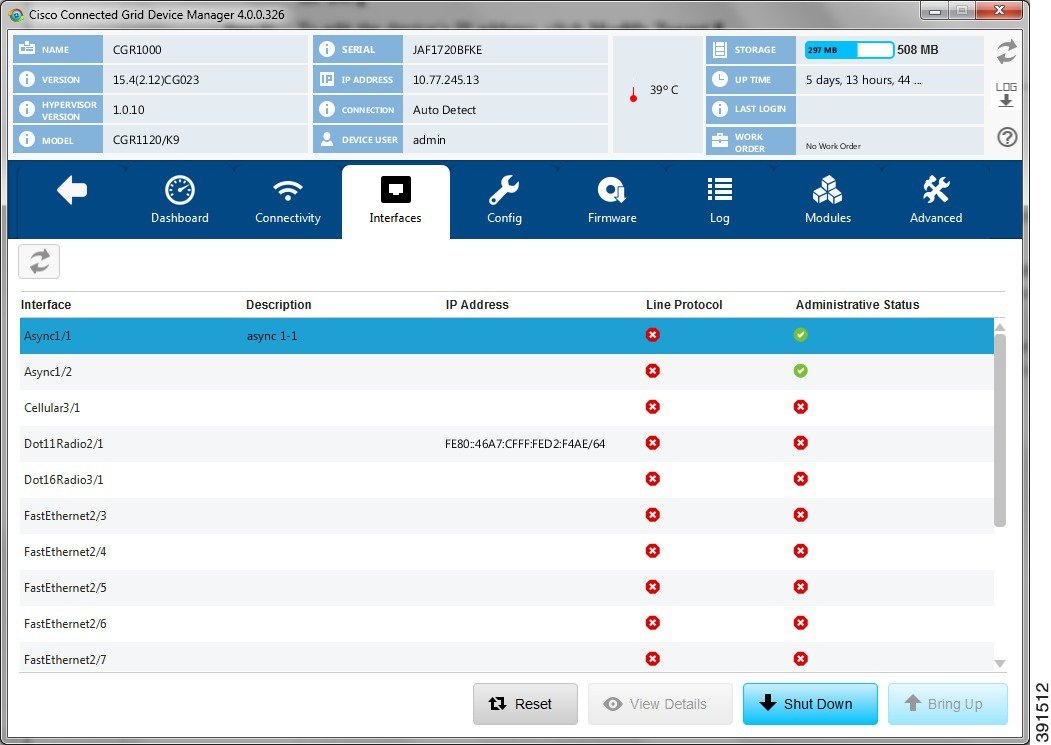Select the Async1/1 interface row
This screenshot has width=1051, height=745.
[x=507, y=336]
